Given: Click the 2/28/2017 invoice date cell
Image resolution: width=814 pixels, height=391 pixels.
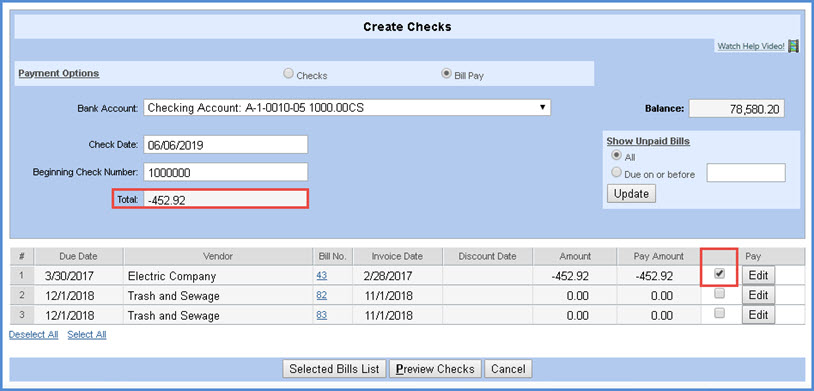Looking at the screenshot, I should point(397,276).
